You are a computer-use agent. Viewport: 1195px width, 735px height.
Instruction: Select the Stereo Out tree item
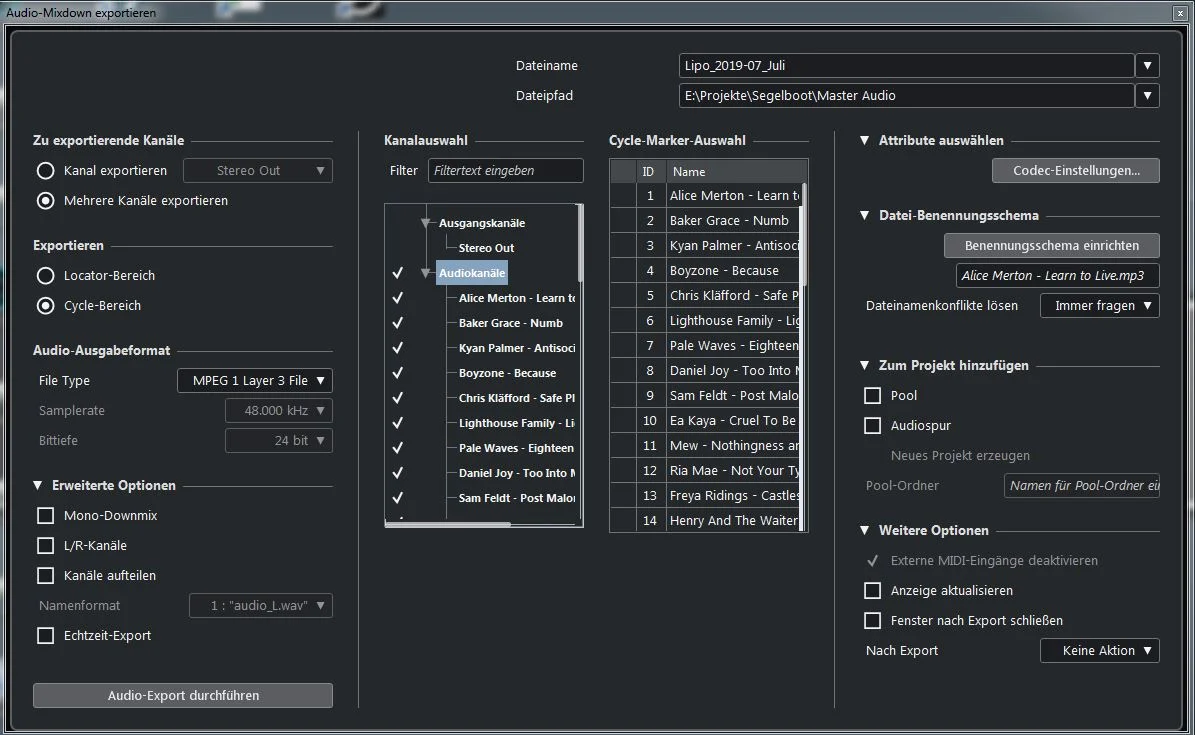[x=486, y=248]
